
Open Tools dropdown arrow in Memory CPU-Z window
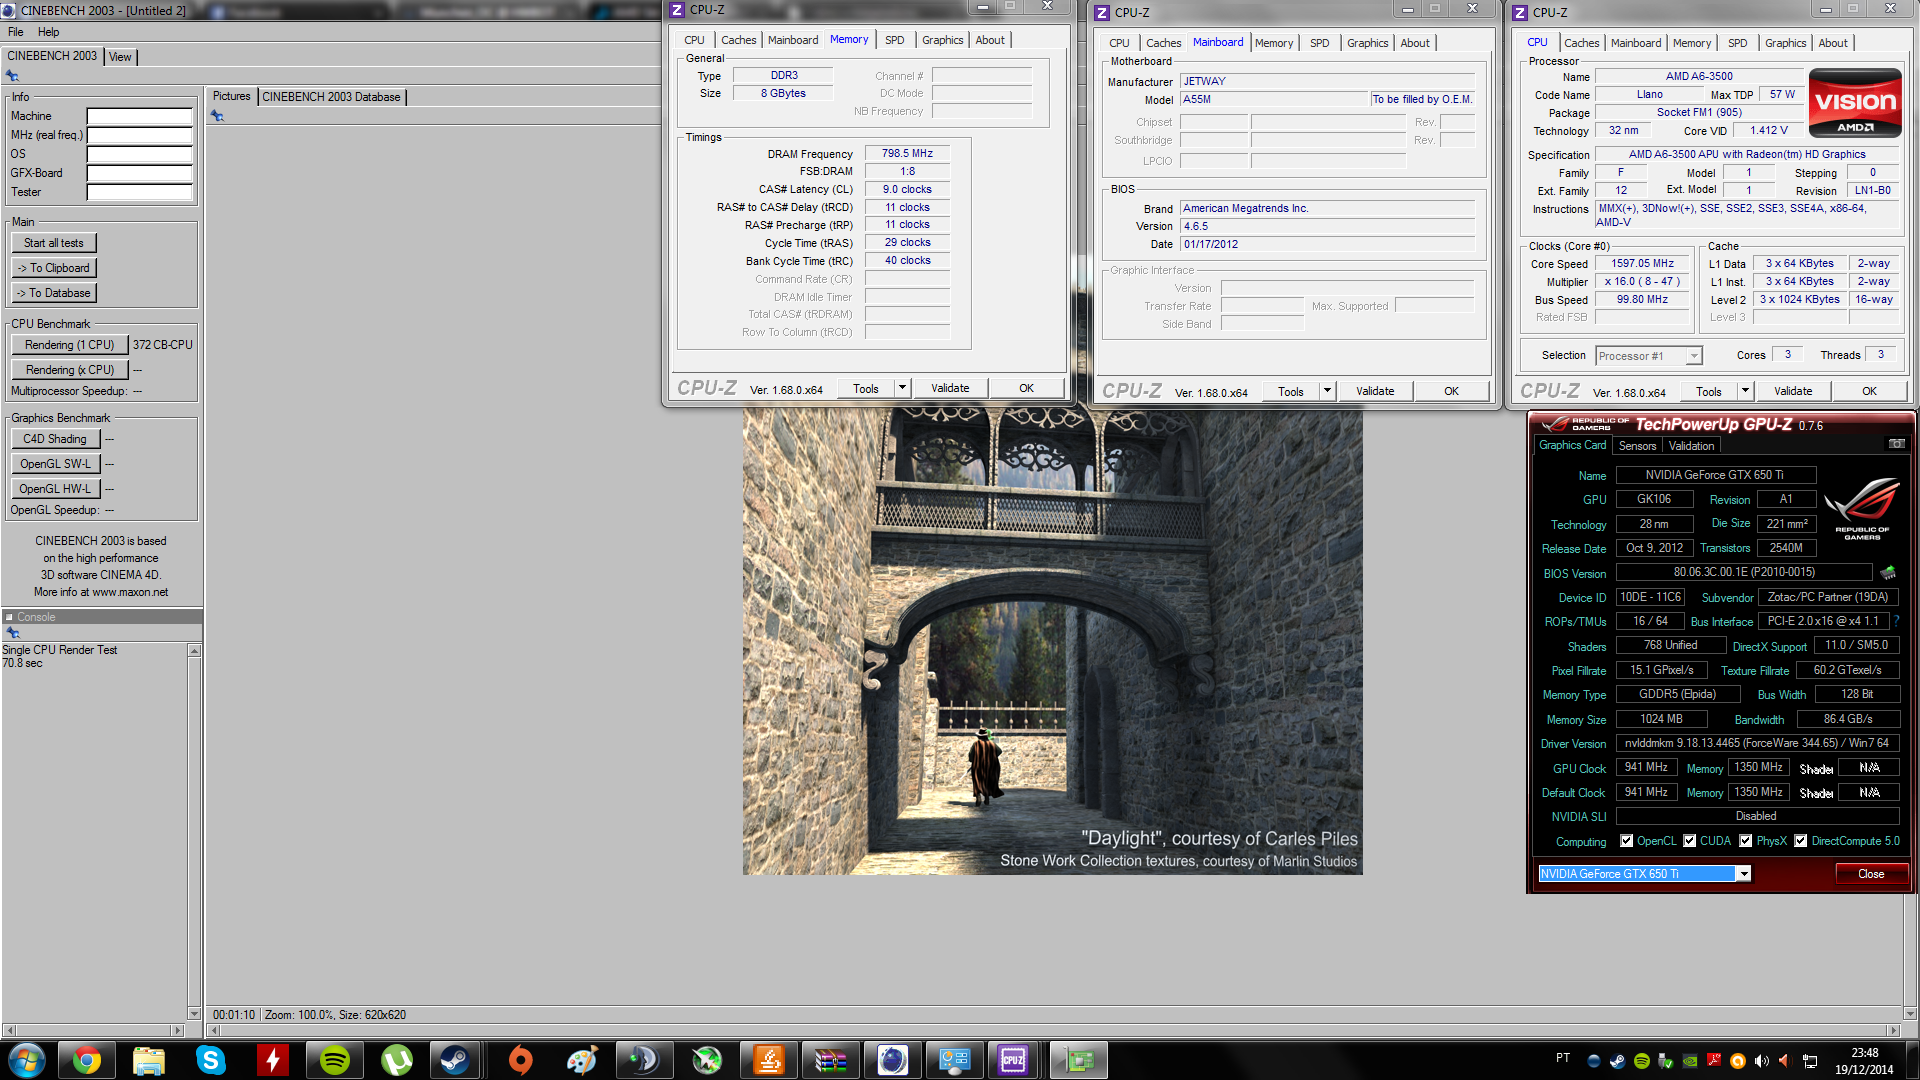click(x=902, y=388)
